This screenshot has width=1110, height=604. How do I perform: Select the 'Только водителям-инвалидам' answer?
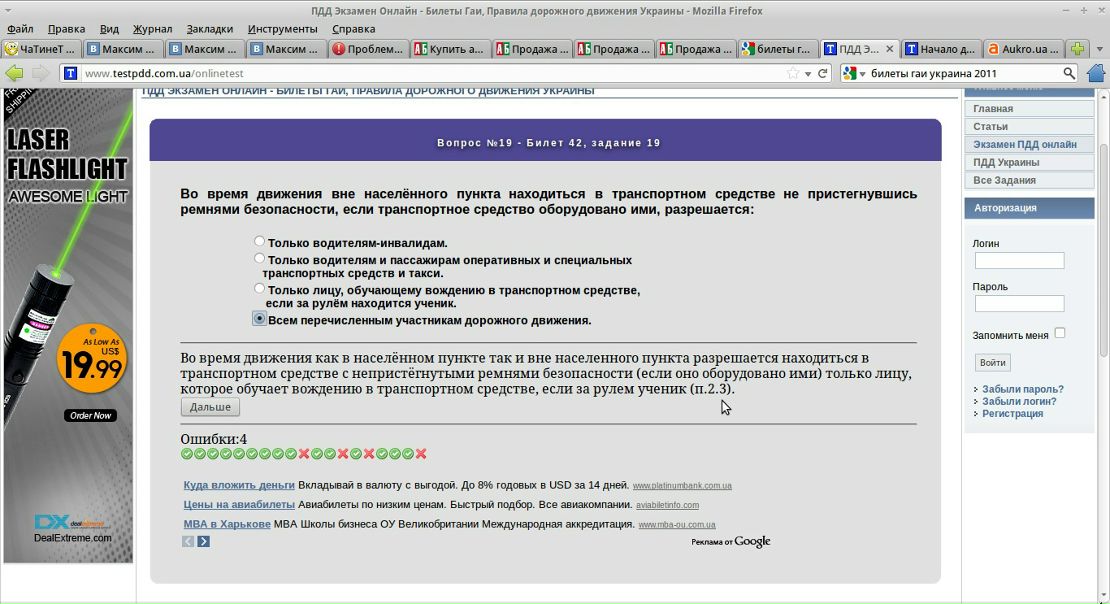(260, 242)
